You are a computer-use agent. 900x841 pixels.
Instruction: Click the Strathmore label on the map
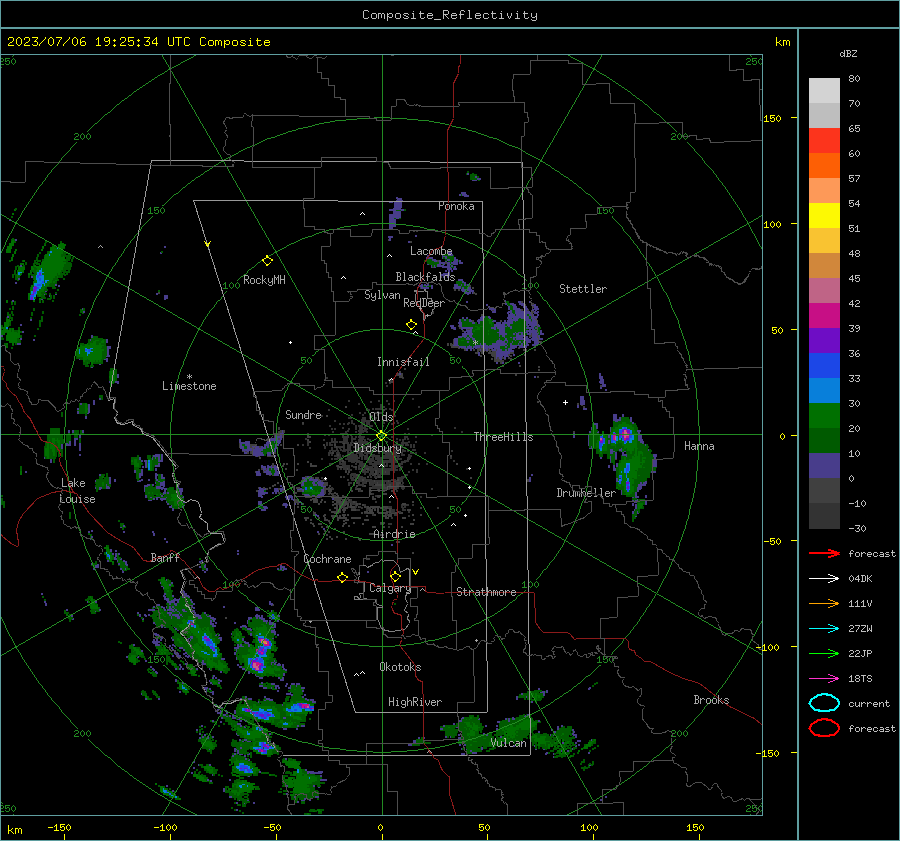click(486, 592)
